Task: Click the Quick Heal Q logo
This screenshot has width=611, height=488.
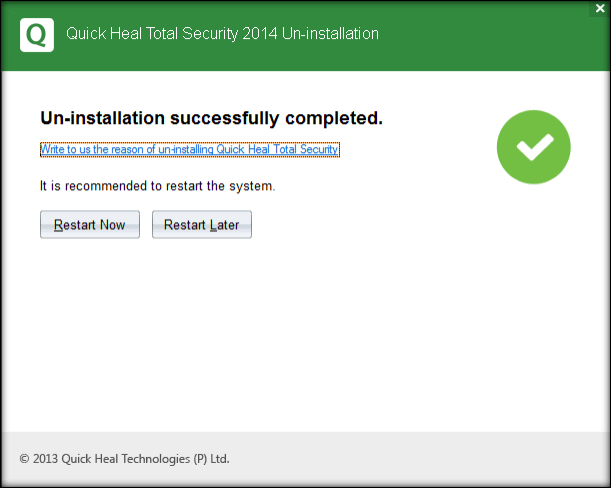Action: pyautogui.click(x=37, y=35)
